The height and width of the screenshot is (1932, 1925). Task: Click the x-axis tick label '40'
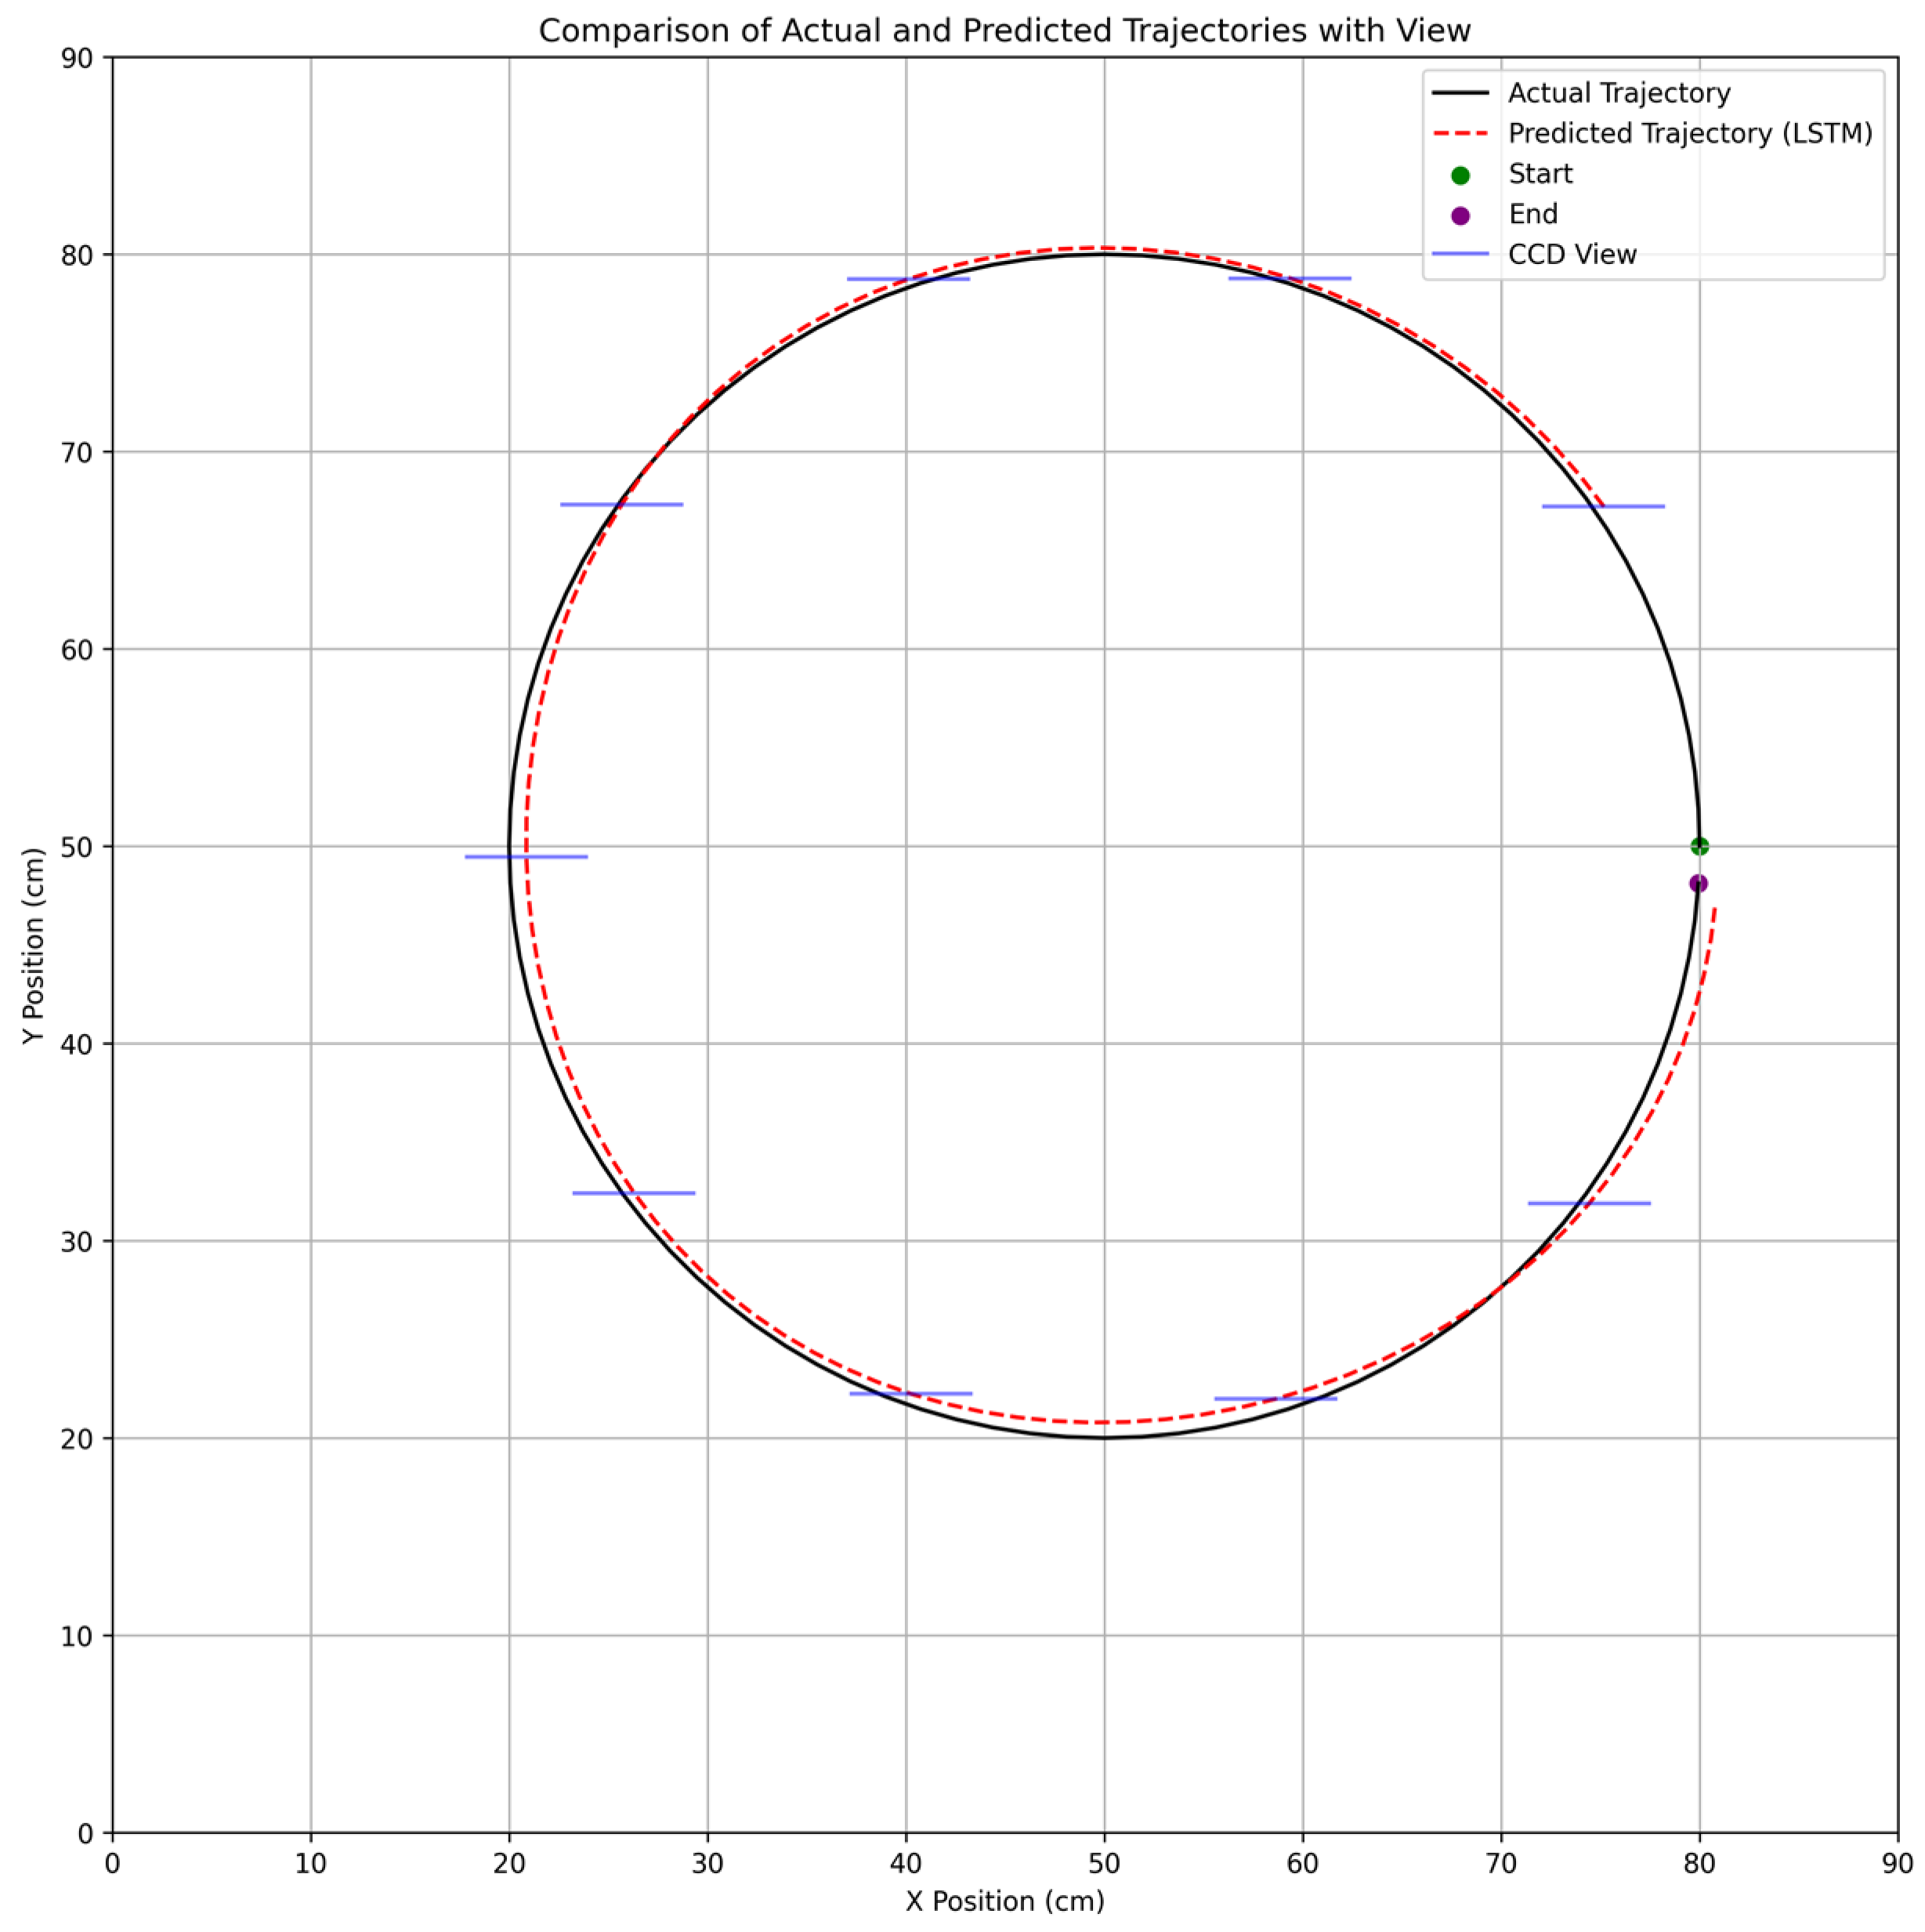coord(906,1863)
